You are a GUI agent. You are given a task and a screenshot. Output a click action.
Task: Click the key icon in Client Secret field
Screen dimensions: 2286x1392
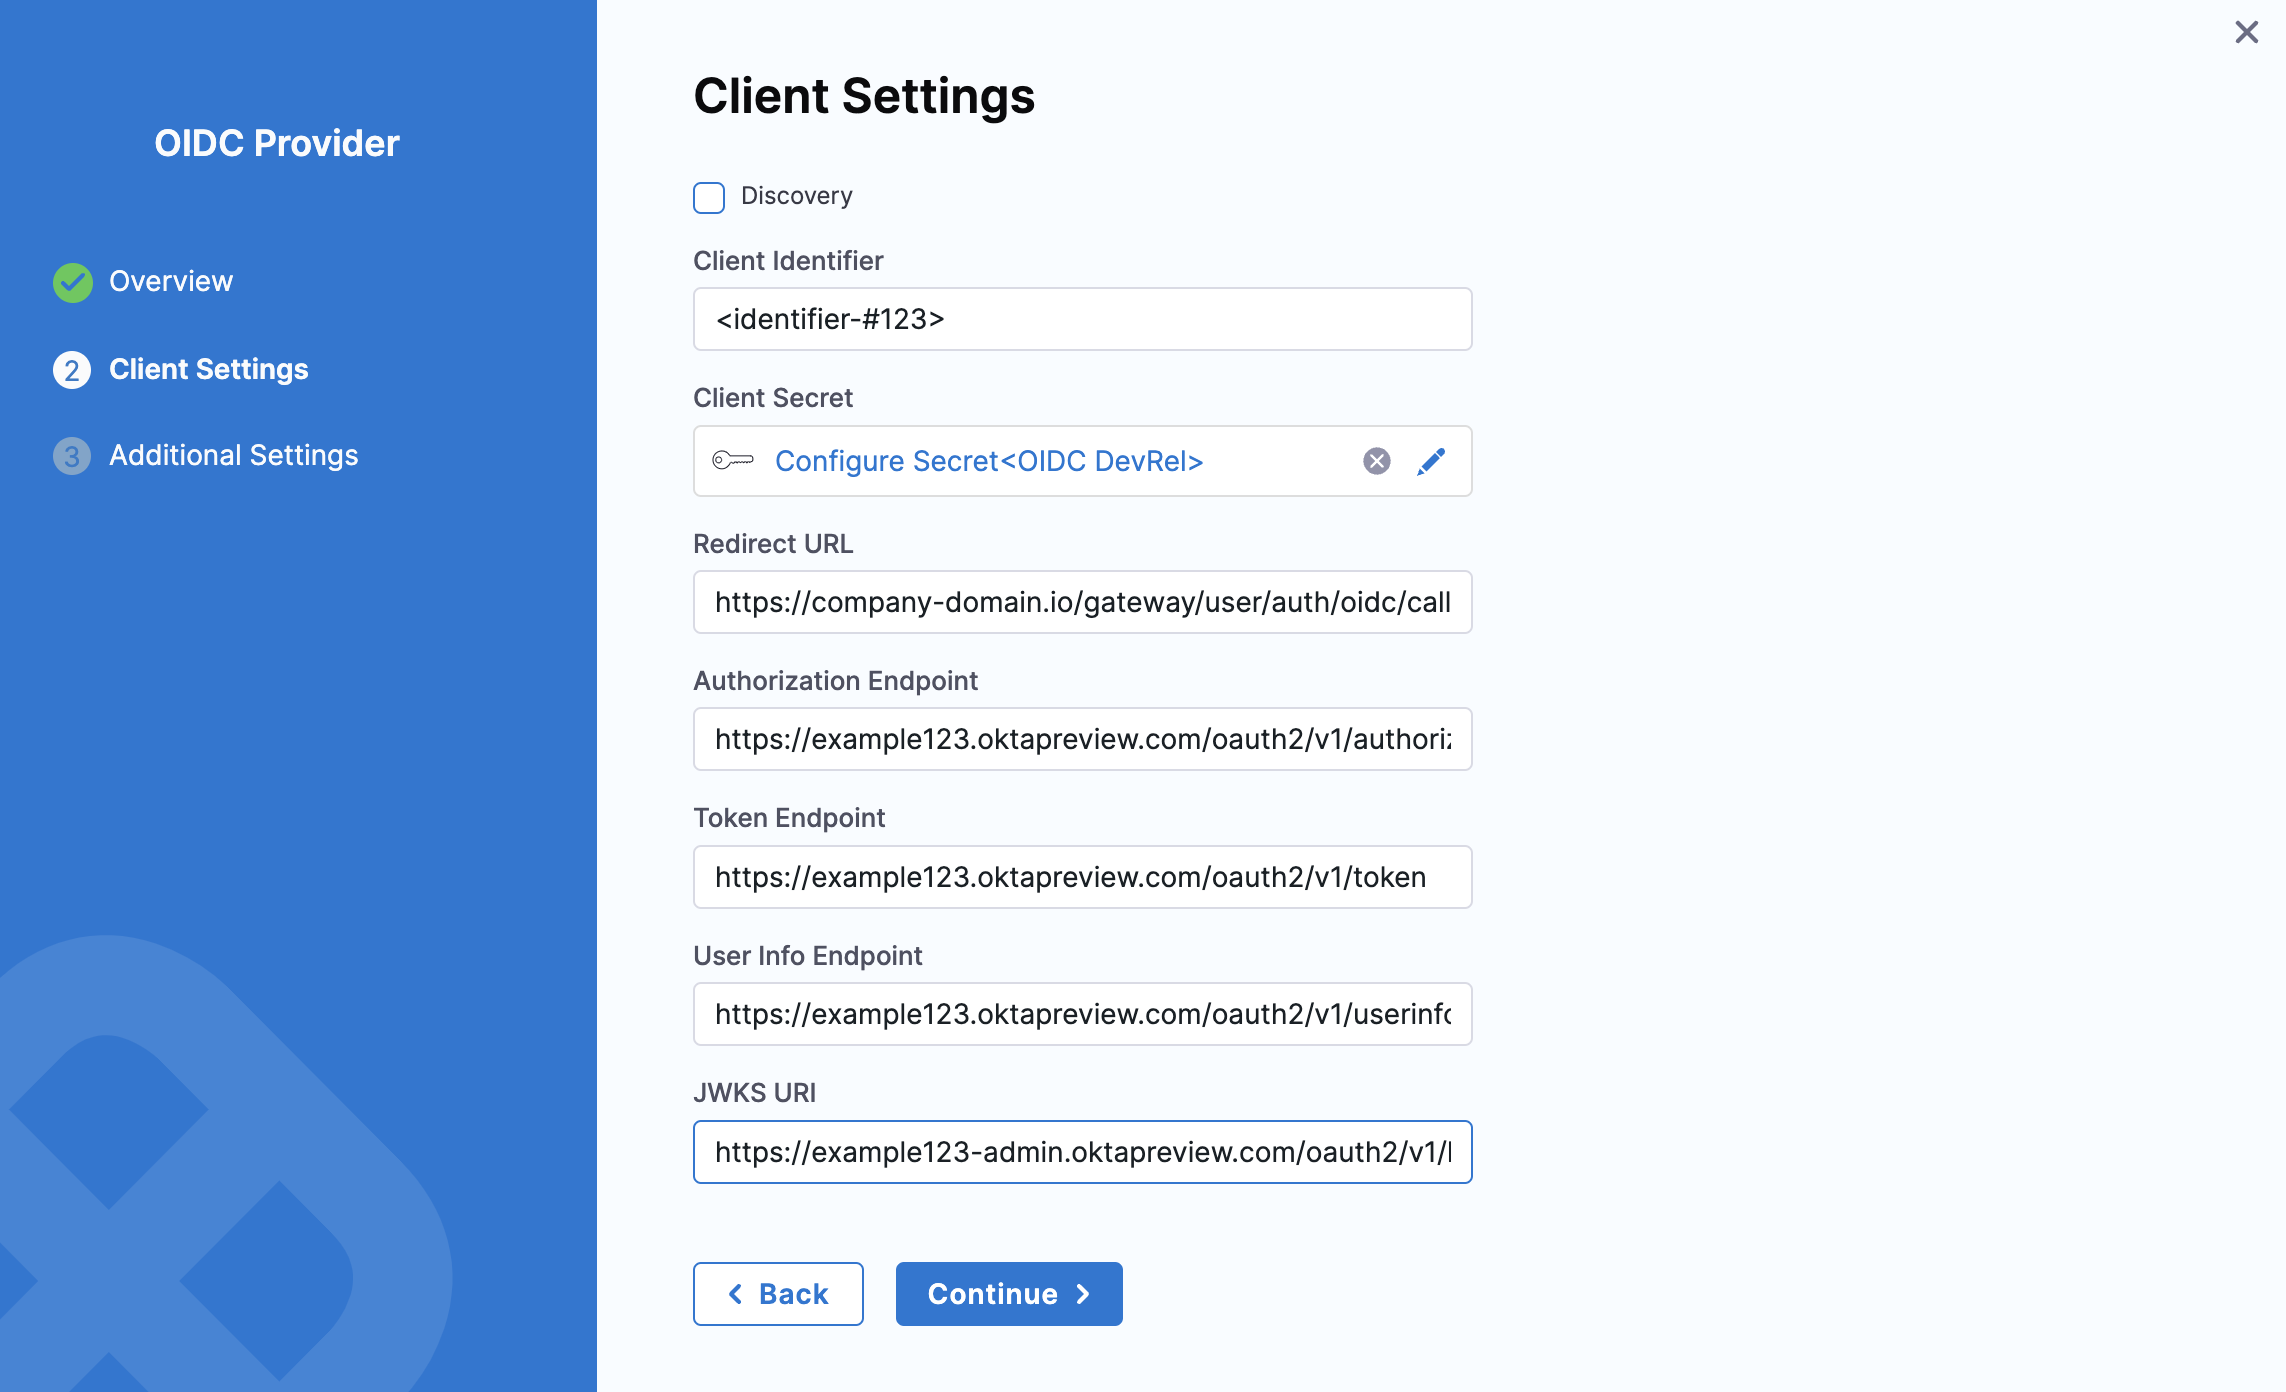click(733, 461)
